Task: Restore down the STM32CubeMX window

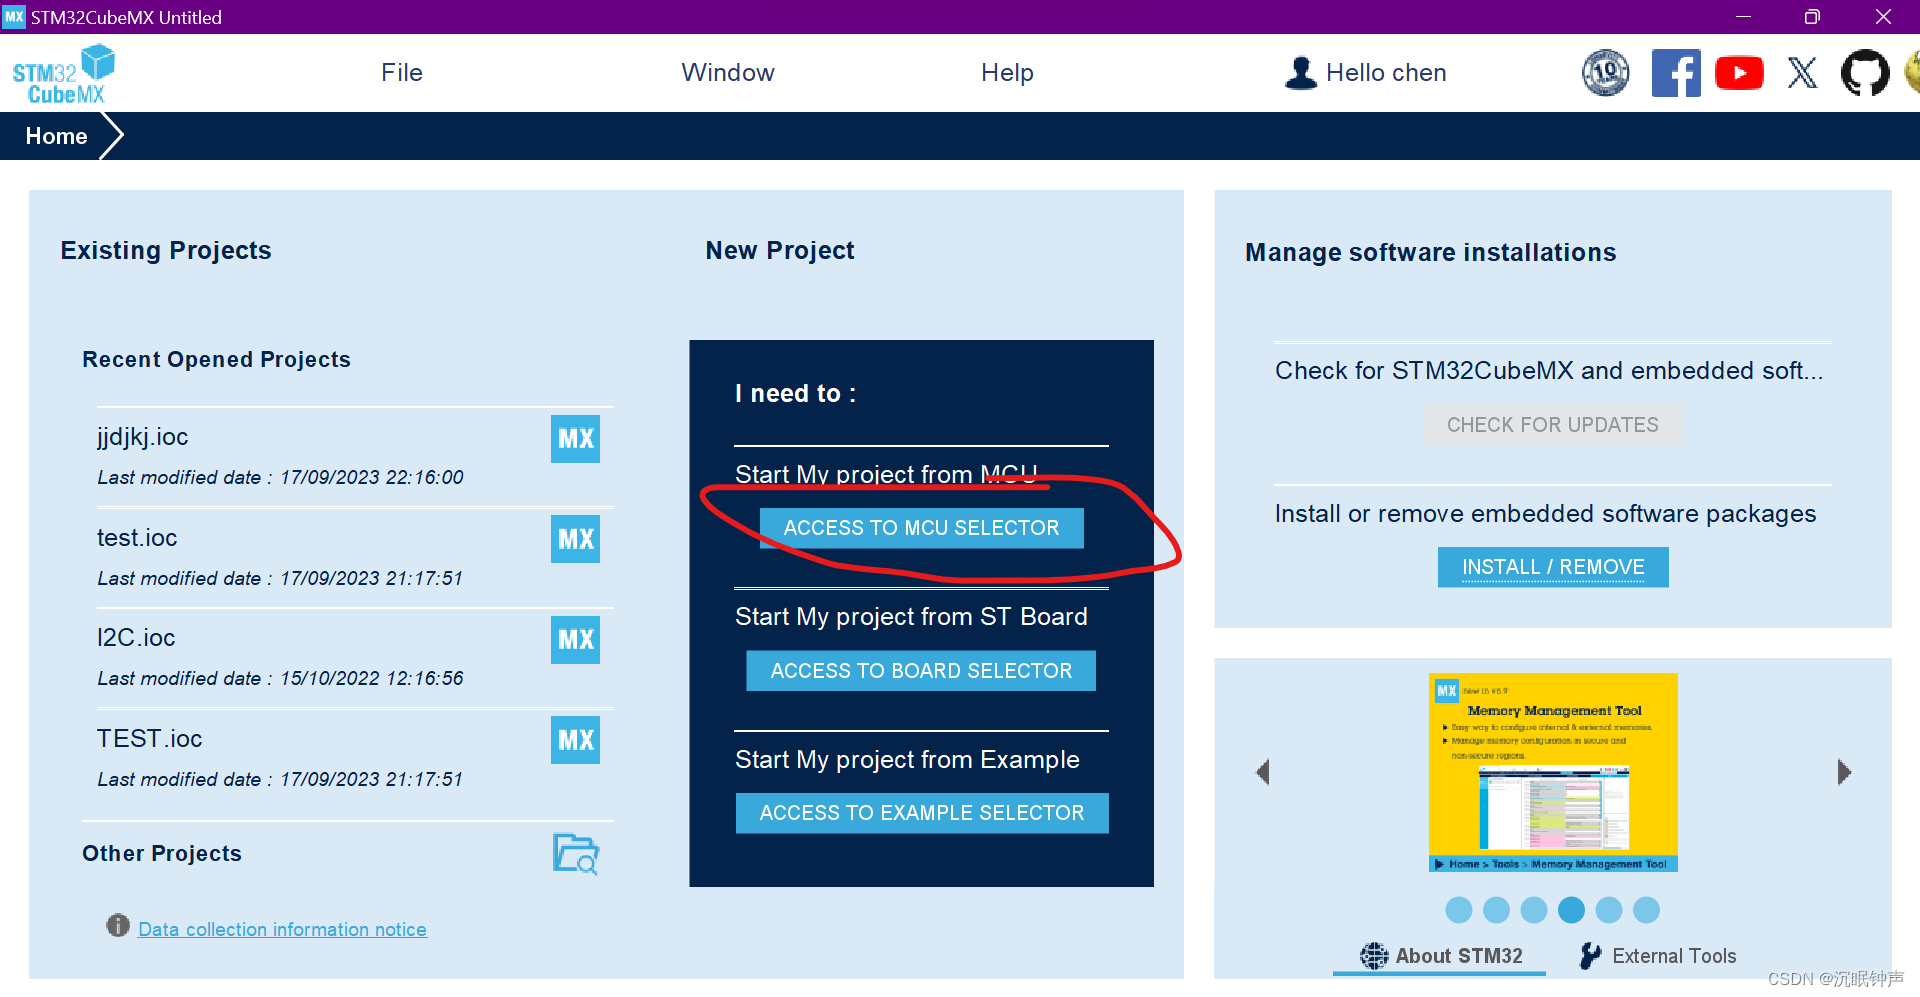Action: [1812, 17]
